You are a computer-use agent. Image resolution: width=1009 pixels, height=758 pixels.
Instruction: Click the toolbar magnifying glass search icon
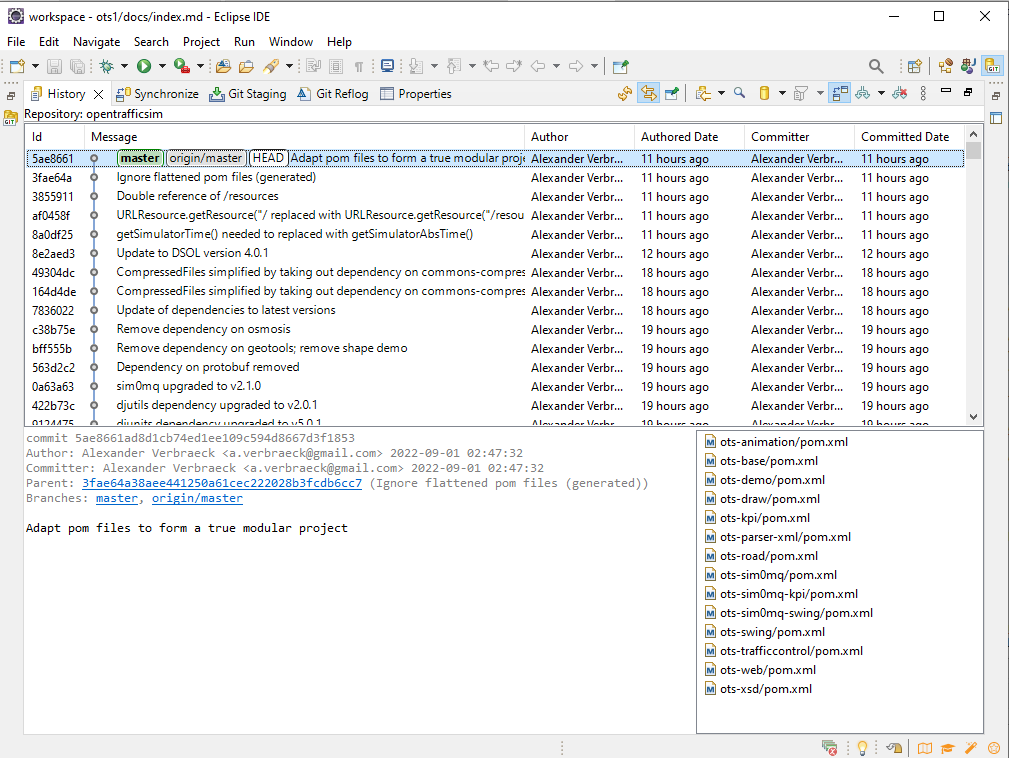click(x=876, y=66)
